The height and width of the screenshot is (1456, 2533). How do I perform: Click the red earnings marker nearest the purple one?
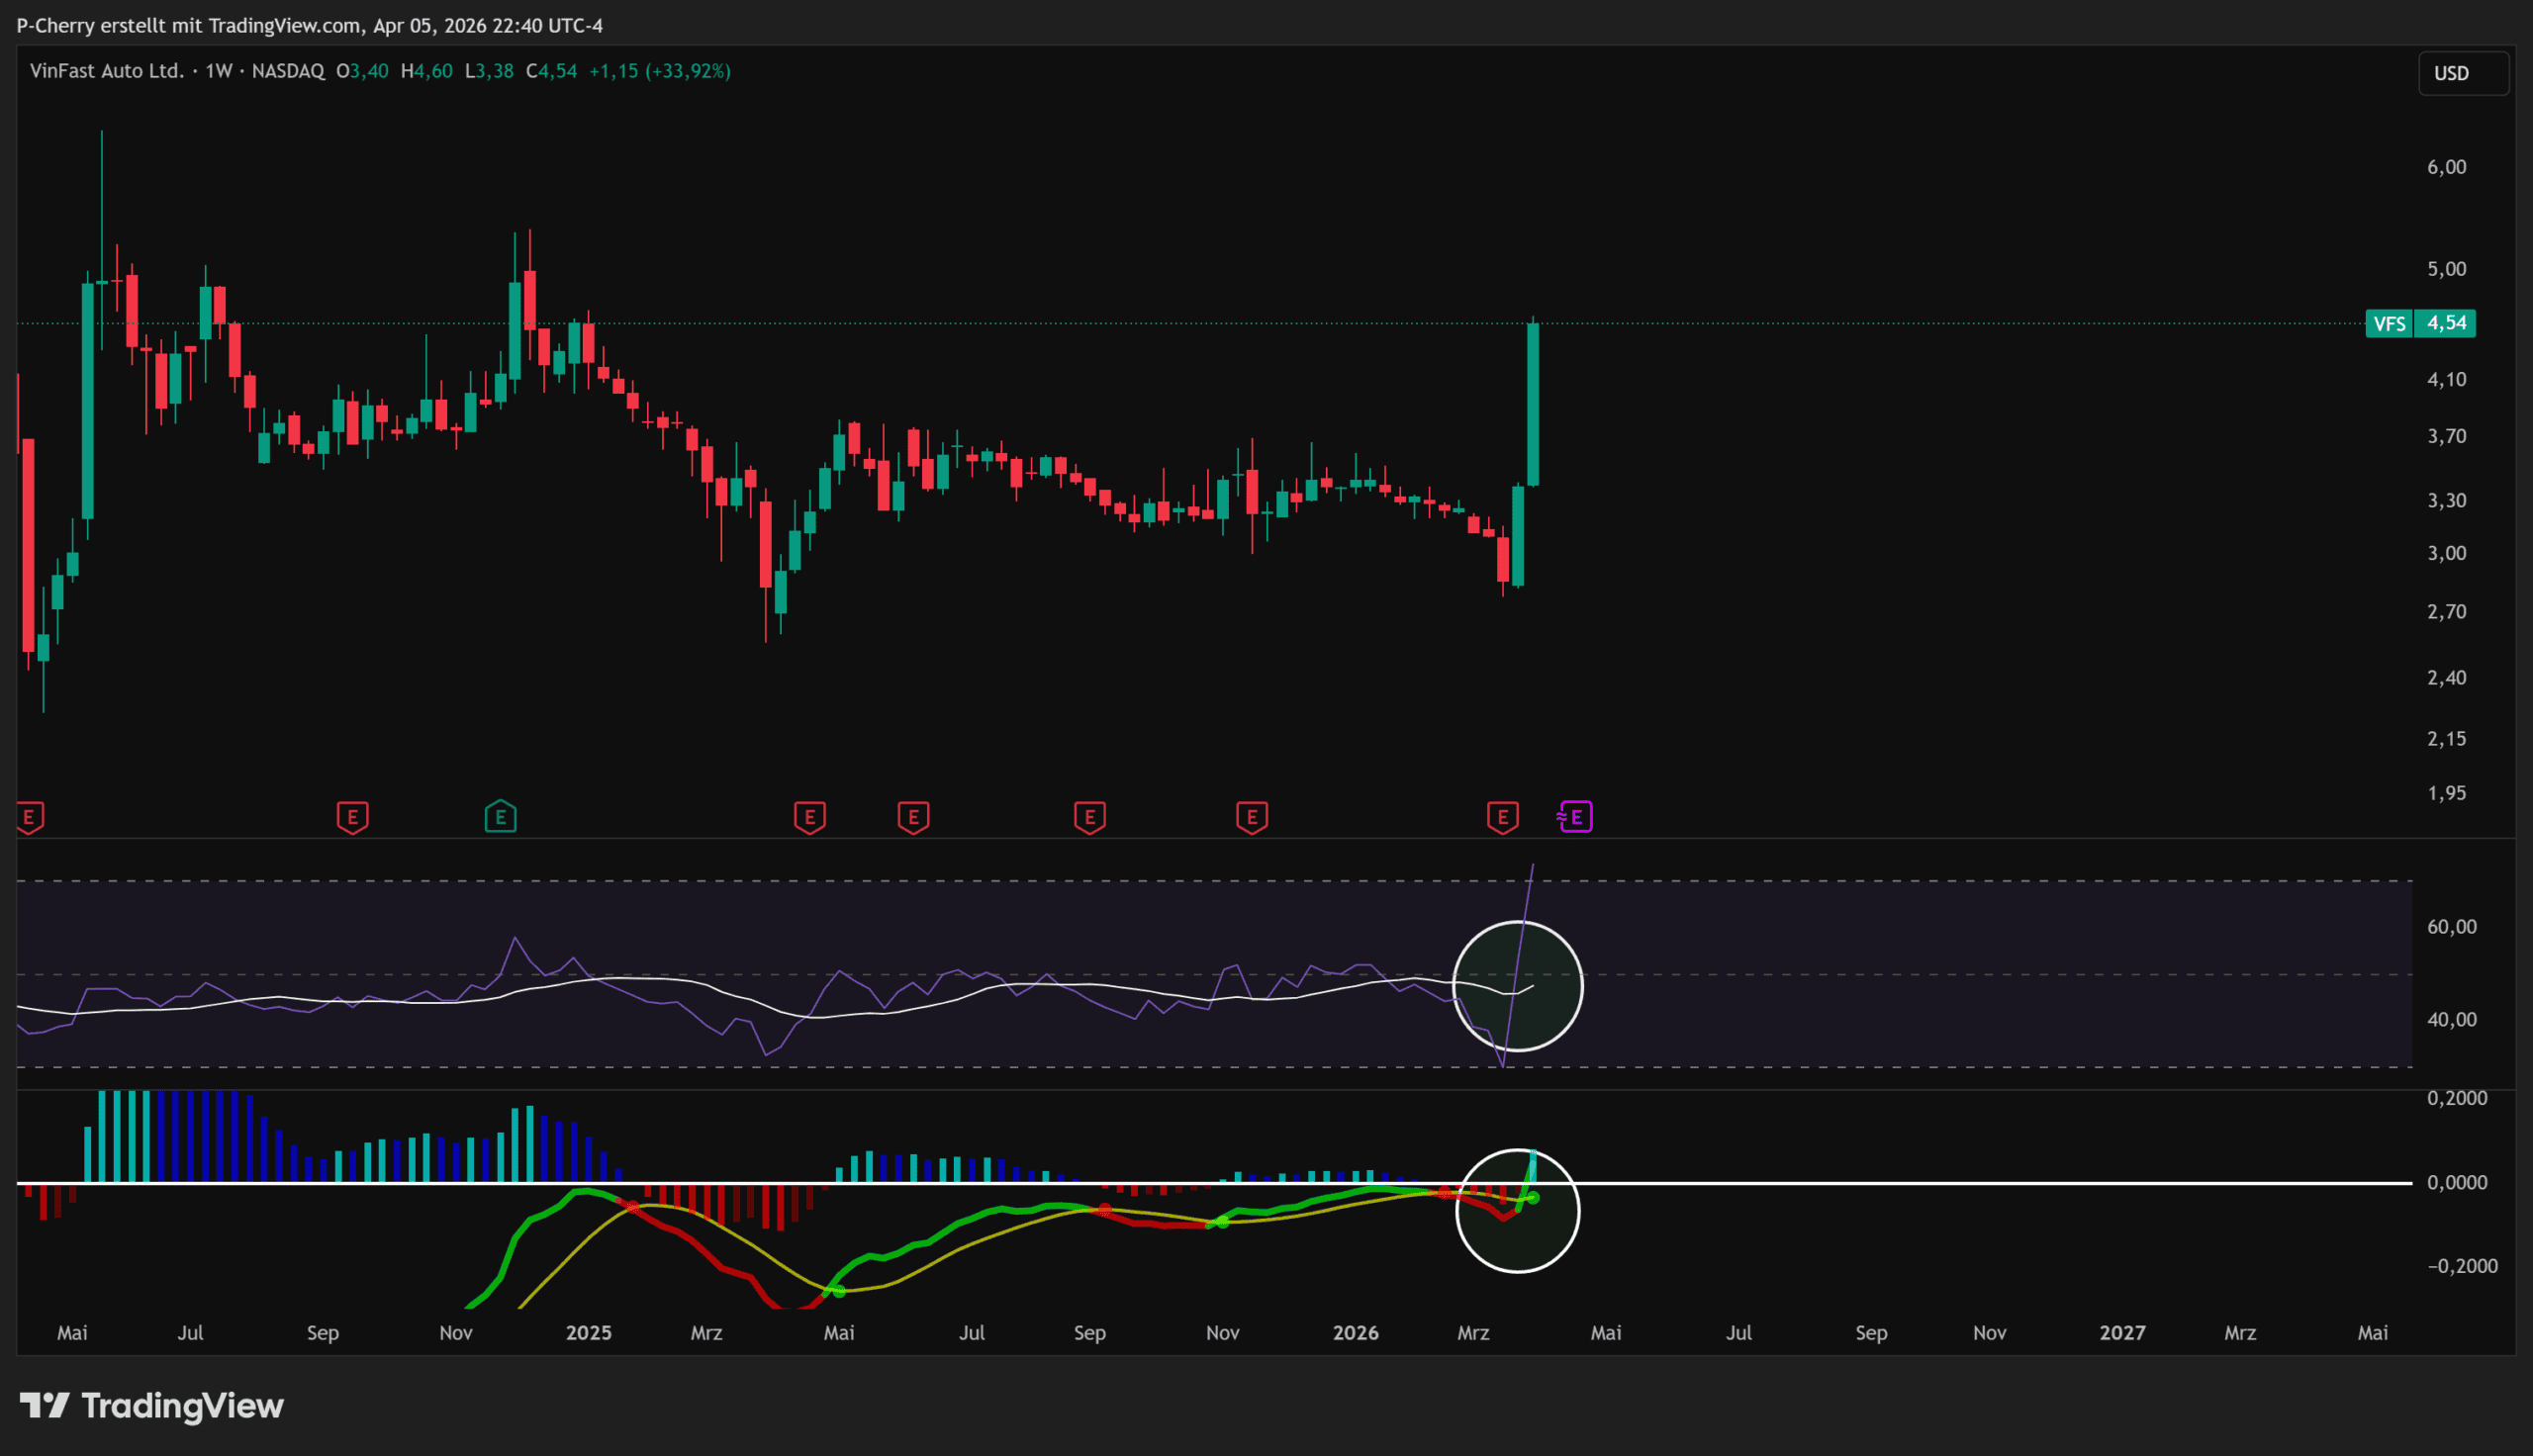1502,817
